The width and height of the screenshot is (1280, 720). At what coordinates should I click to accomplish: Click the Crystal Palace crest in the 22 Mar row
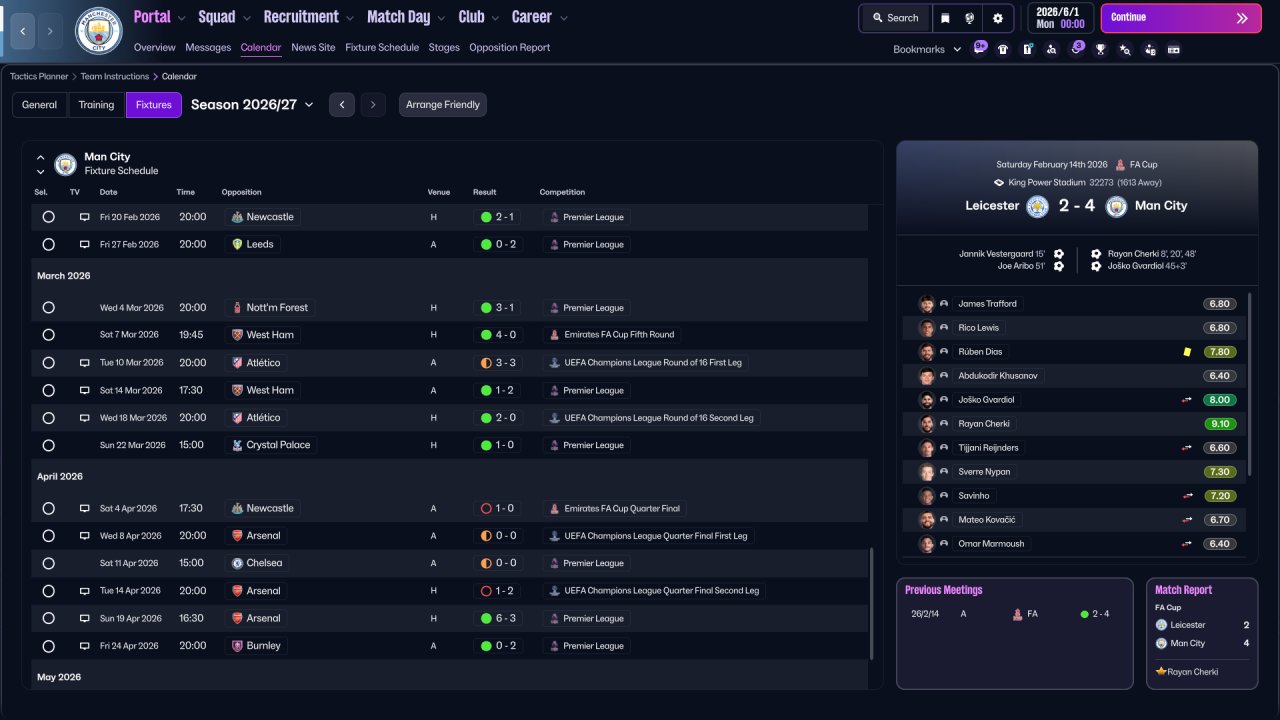coord(237,445)
